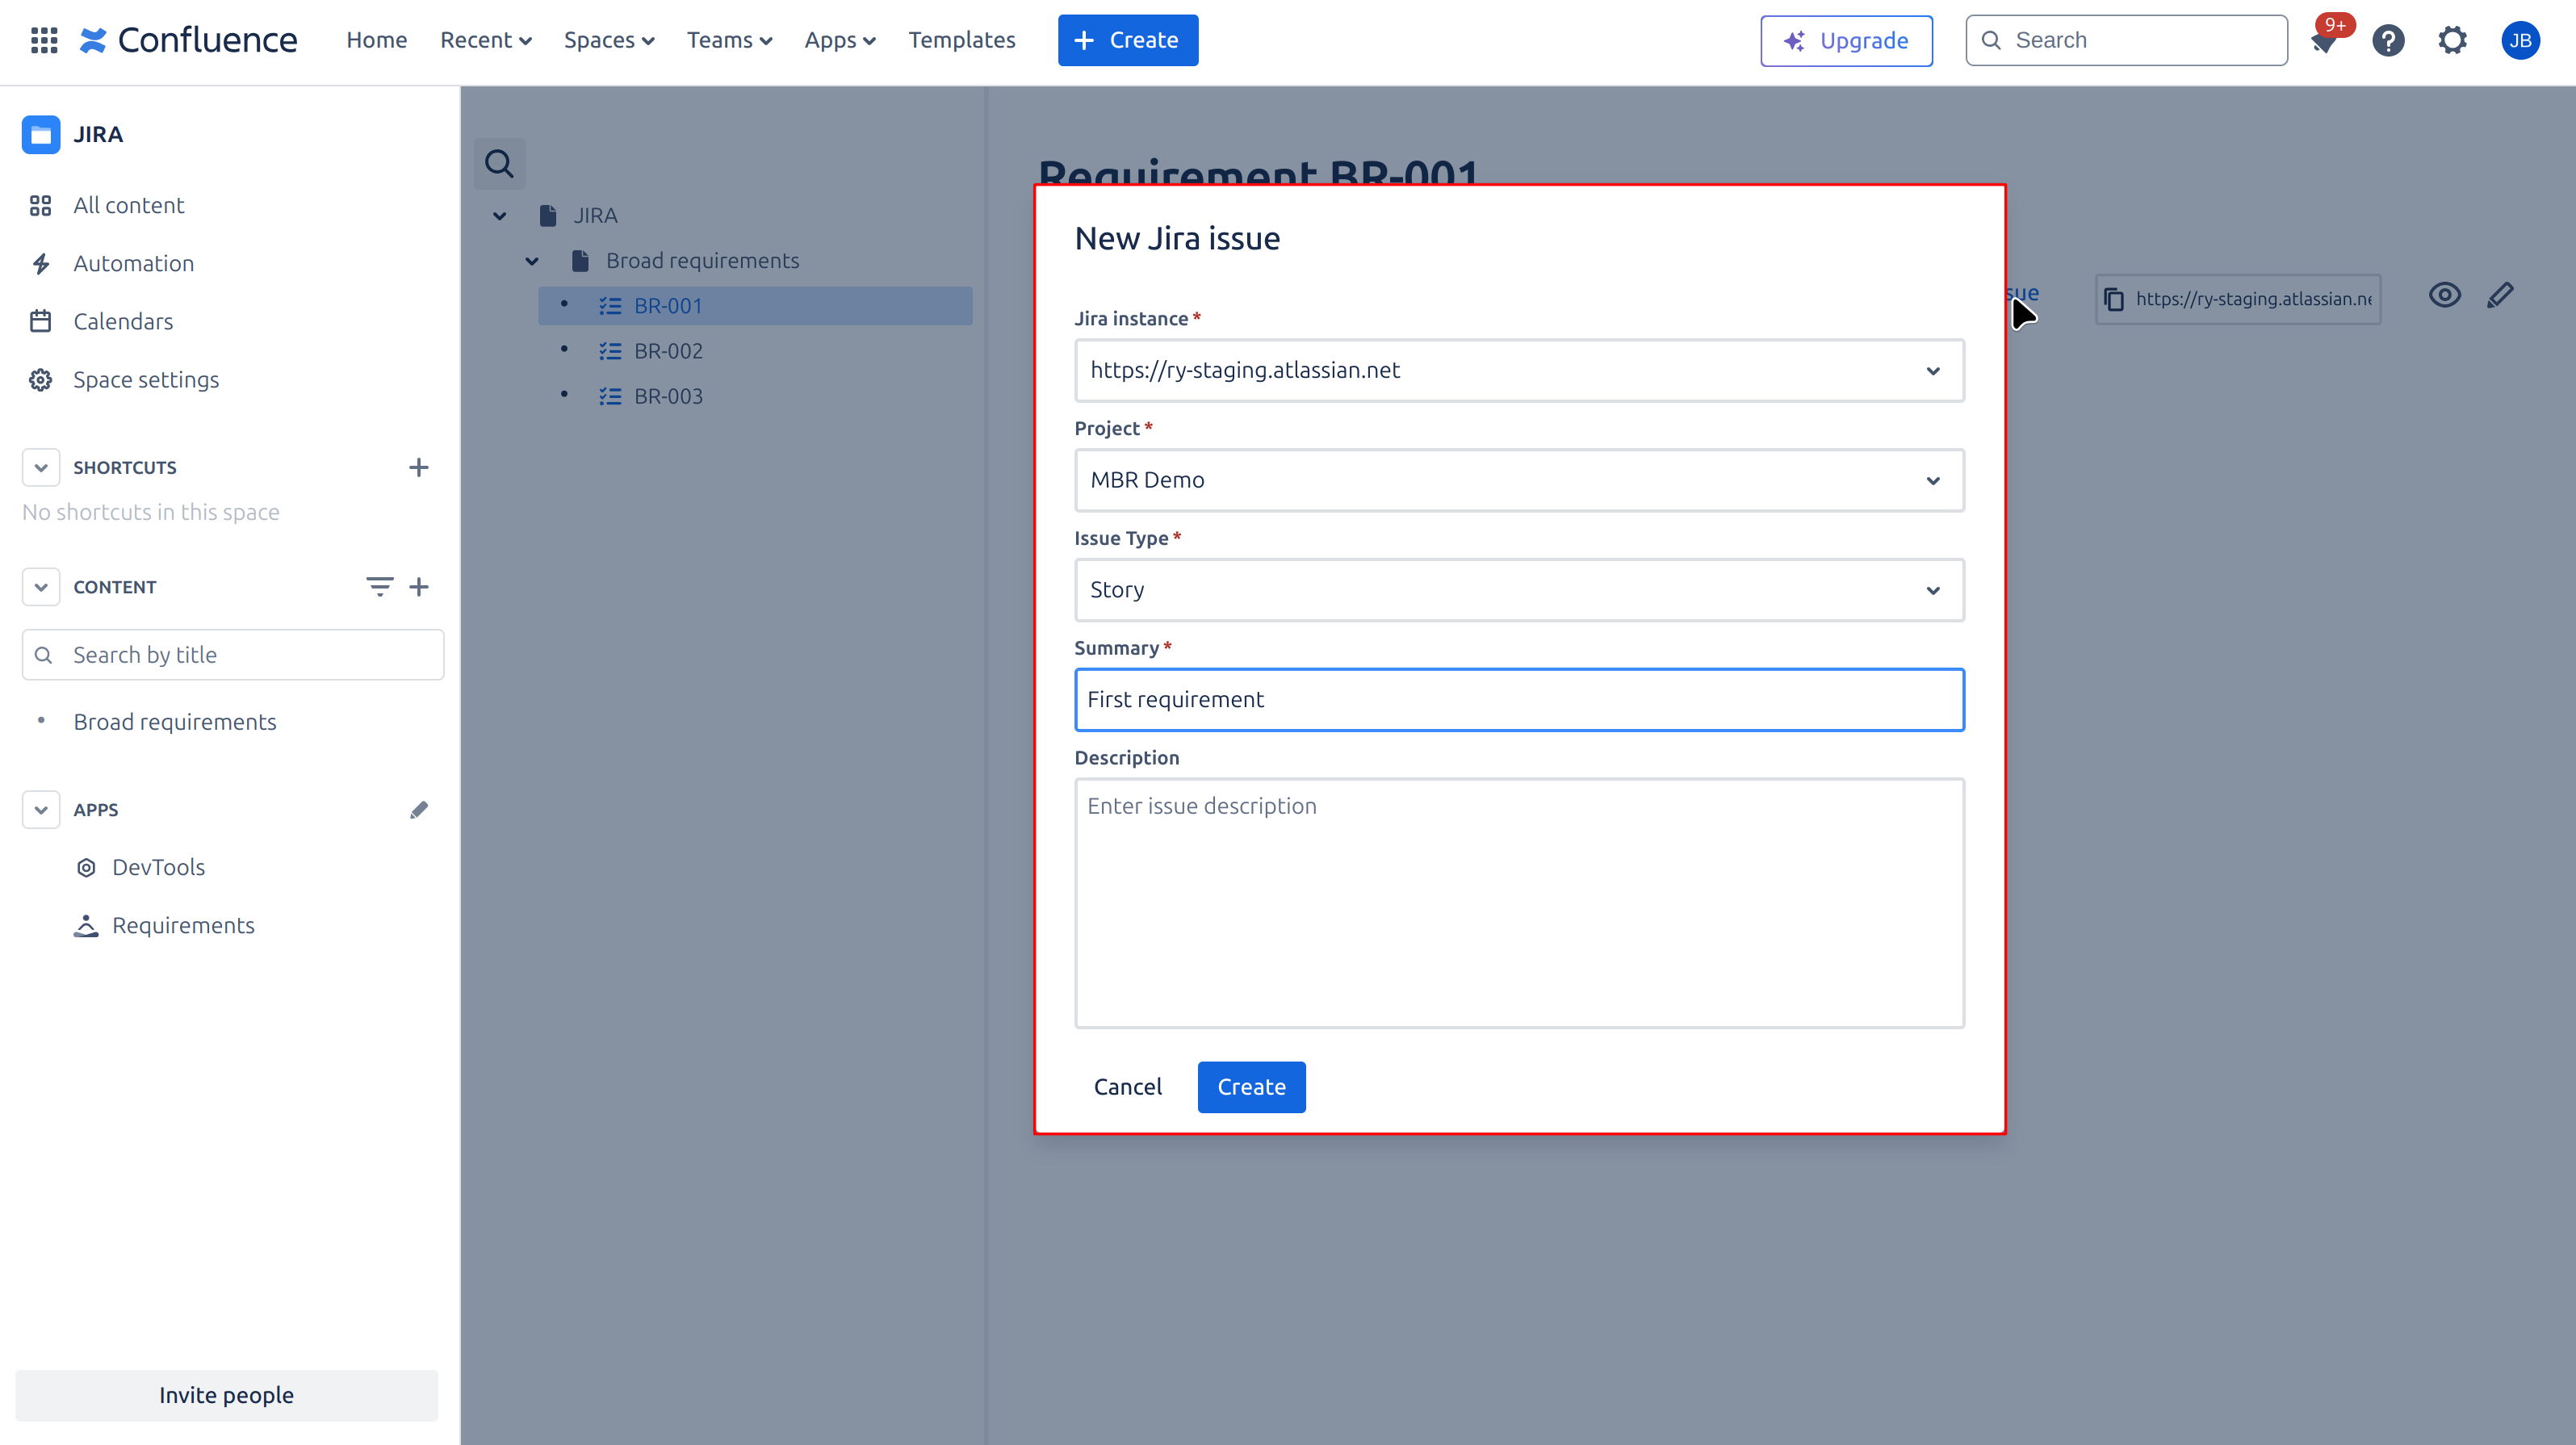Click the Invite people button
This screenshot has width=2576, height=1445.
point(226,1395)
